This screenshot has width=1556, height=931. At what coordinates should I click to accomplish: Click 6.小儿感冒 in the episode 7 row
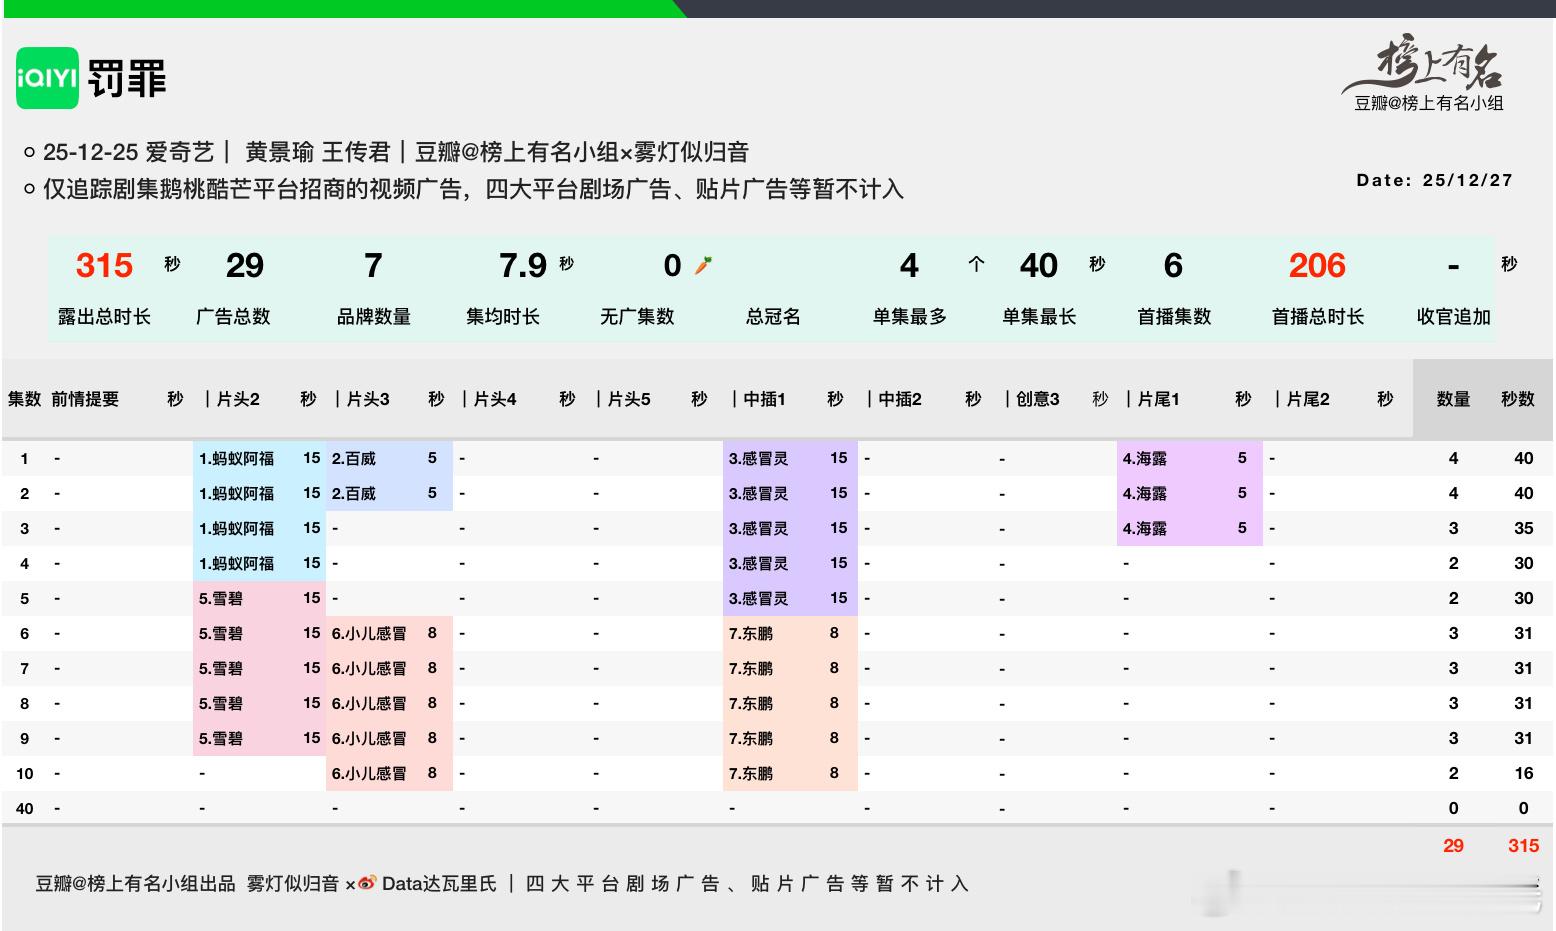pyautogui.click(x=369, y=669)
